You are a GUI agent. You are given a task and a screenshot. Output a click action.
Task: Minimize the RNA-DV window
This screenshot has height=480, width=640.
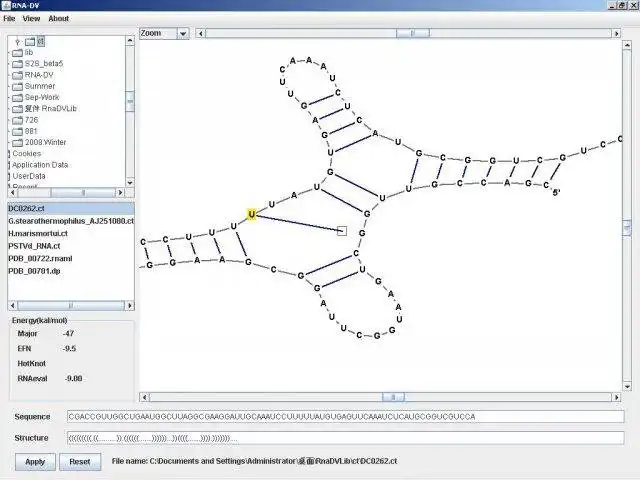click(612, 5)
